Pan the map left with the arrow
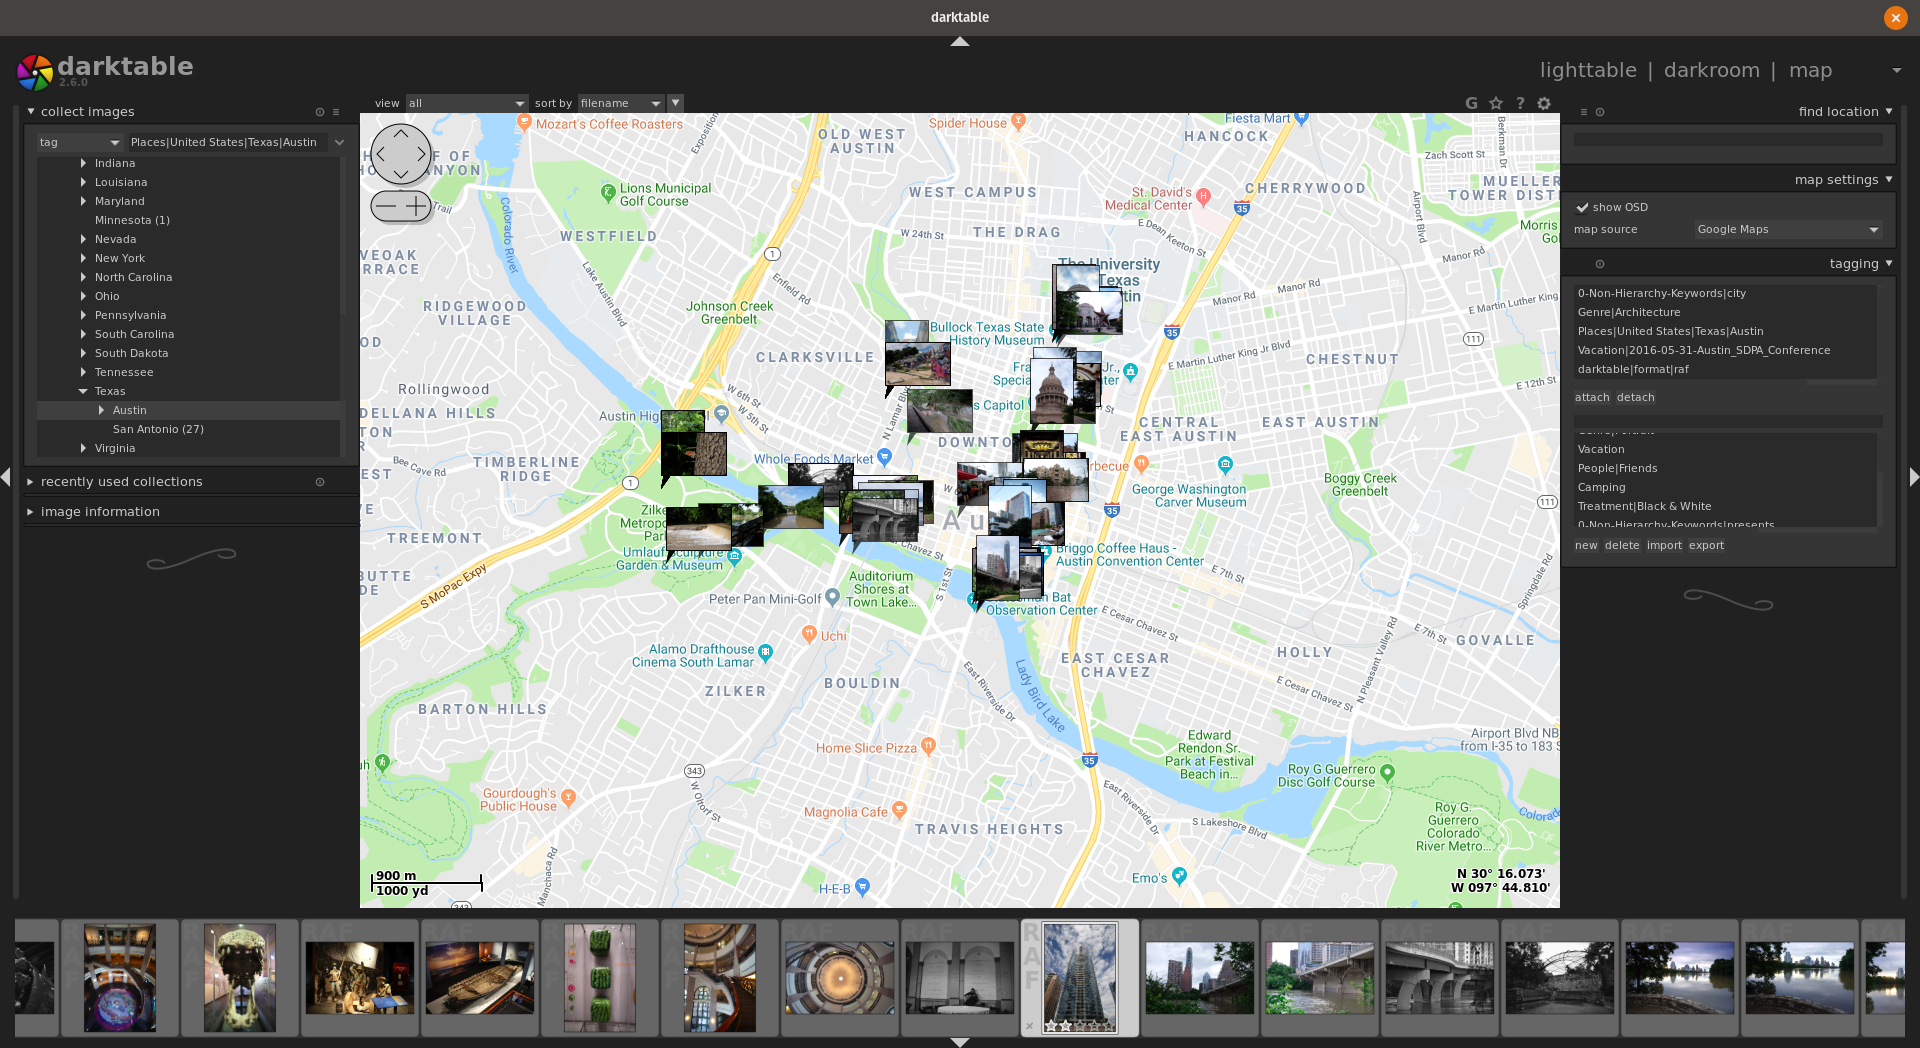Screen dimensions: 1920x1048 coord(381,154)
